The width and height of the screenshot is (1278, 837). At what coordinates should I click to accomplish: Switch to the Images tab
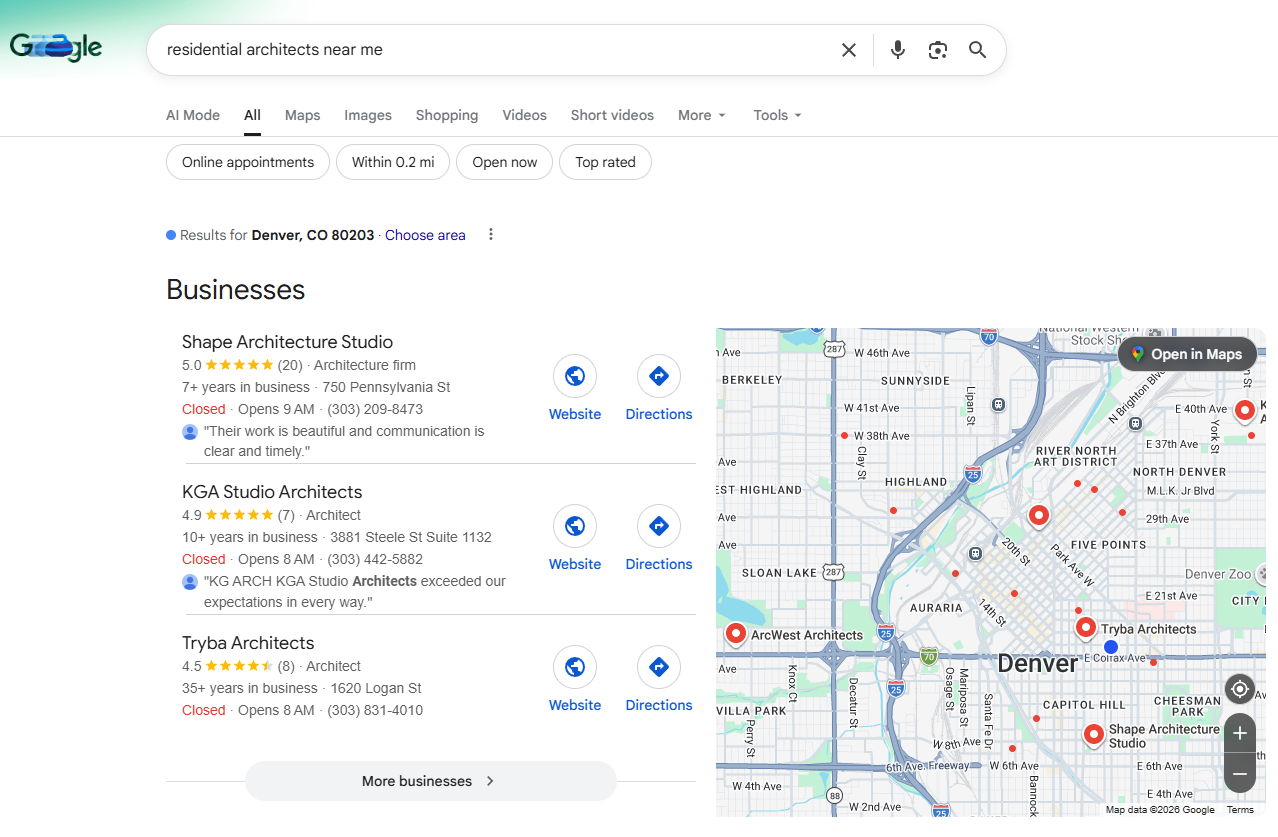pyautogui.click(x=368, y=115)
